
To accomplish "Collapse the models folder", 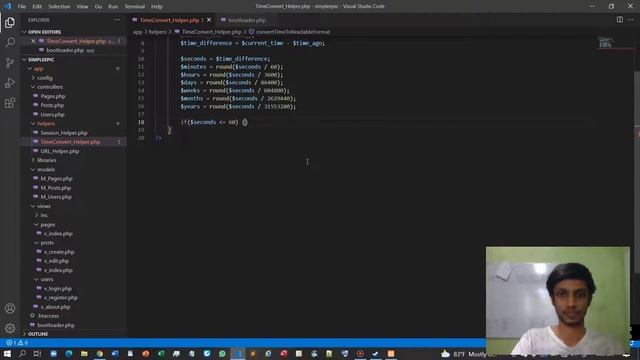I will [x=33, y=169].
